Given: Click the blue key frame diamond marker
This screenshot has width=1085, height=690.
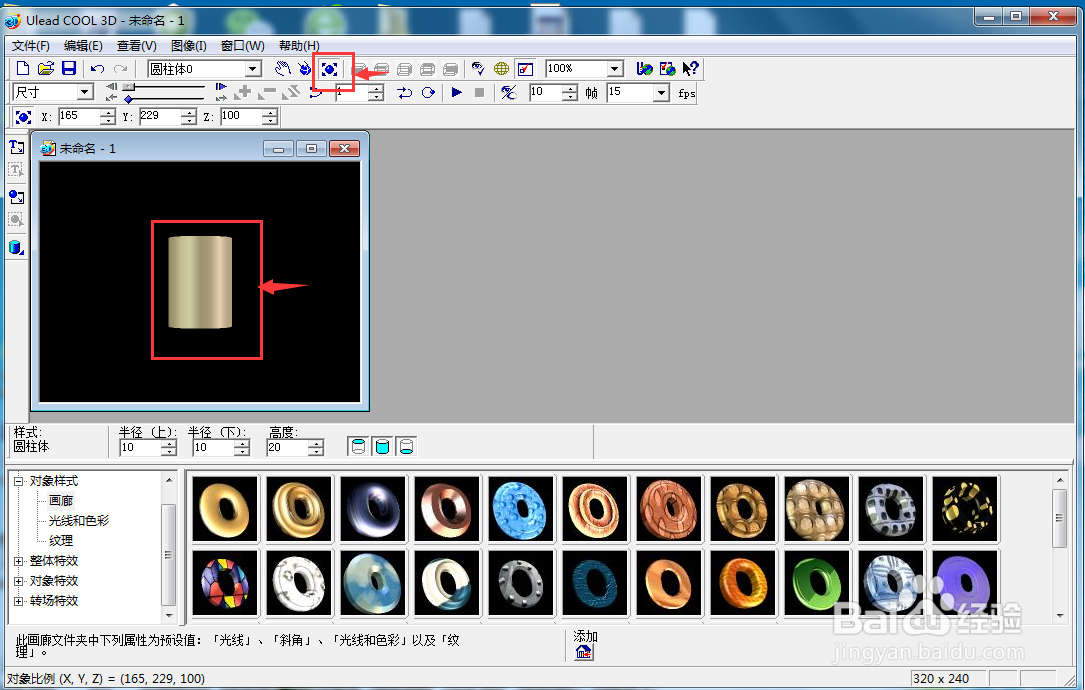Looking at the screenshot, I should click(129, 100).
